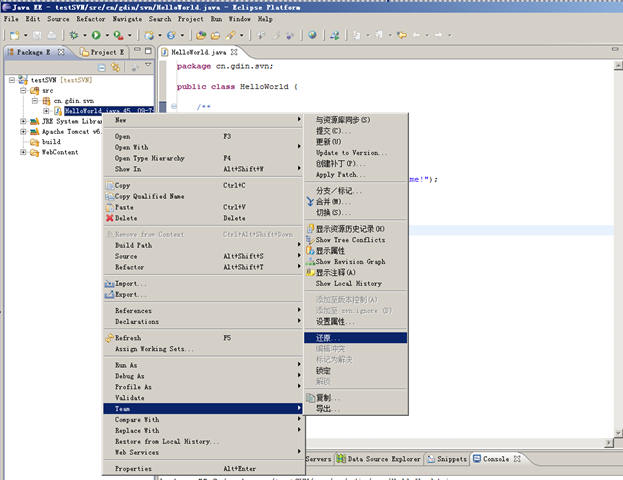Screen dimensions: 623x480
Task: Open Replace With context menu item
Action: click(x=203, y=430)
